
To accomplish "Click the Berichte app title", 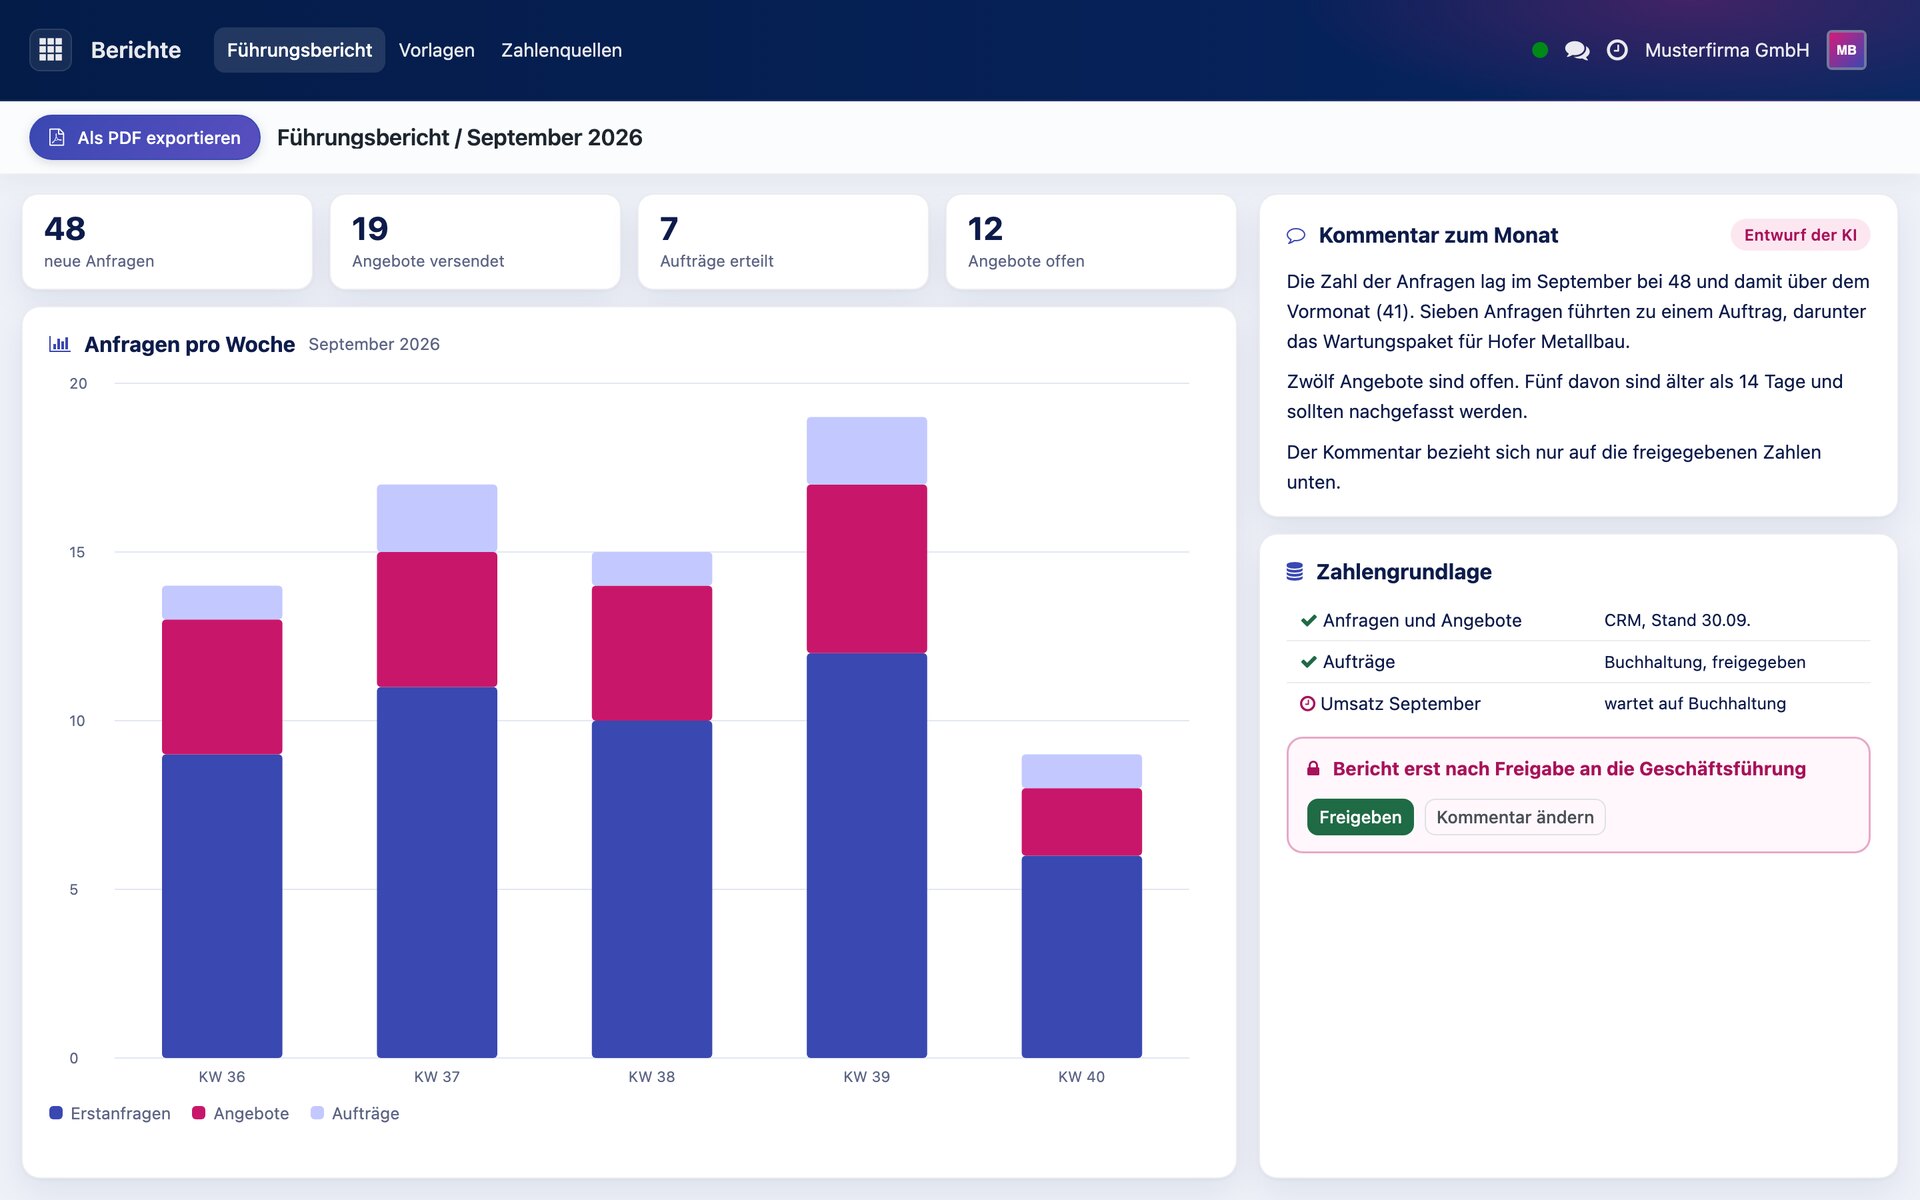I will 136,50.
